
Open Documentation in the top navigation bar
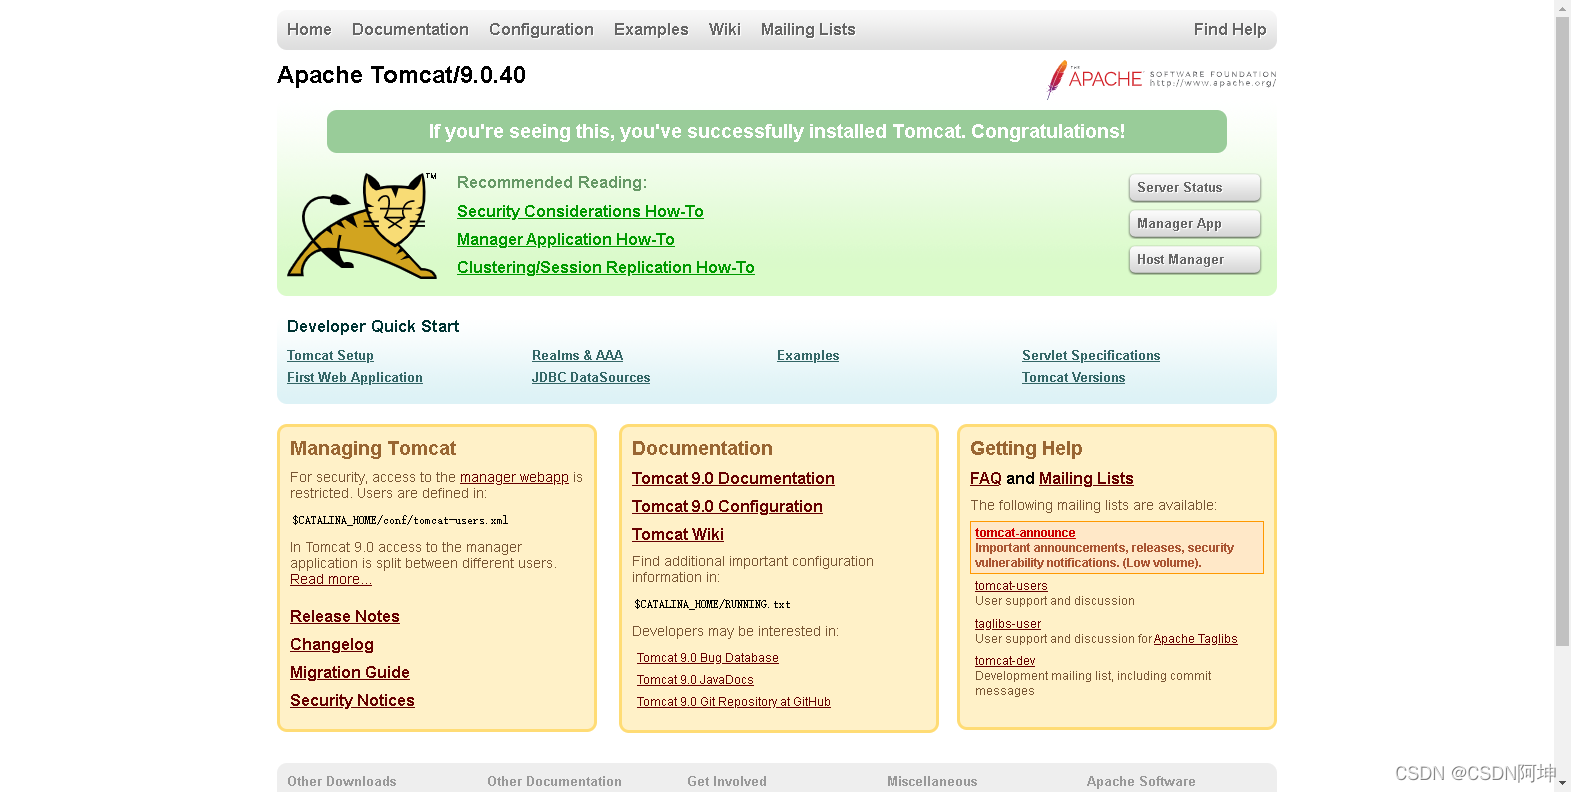410,30
